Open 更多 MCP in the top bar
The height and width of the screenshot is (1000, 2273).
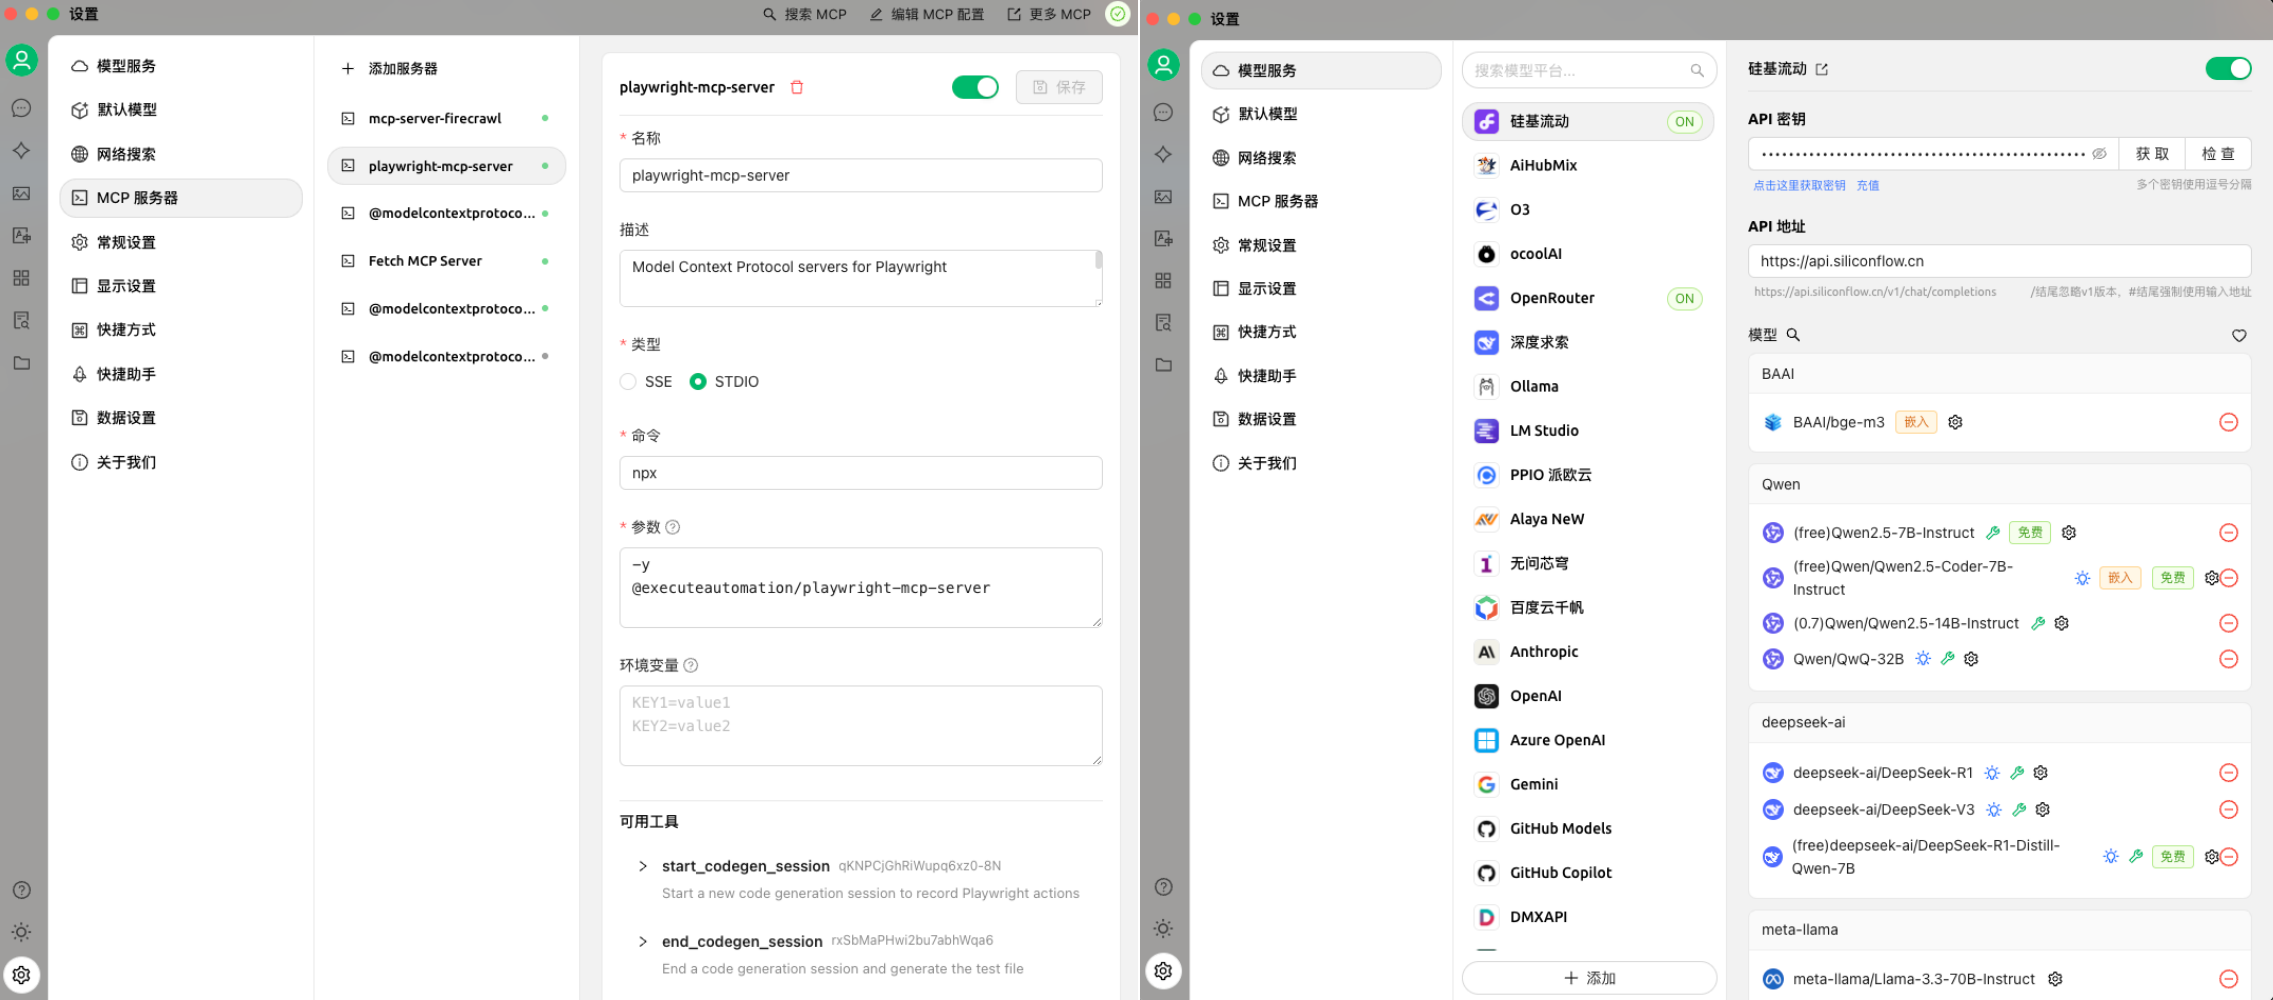1049,14
